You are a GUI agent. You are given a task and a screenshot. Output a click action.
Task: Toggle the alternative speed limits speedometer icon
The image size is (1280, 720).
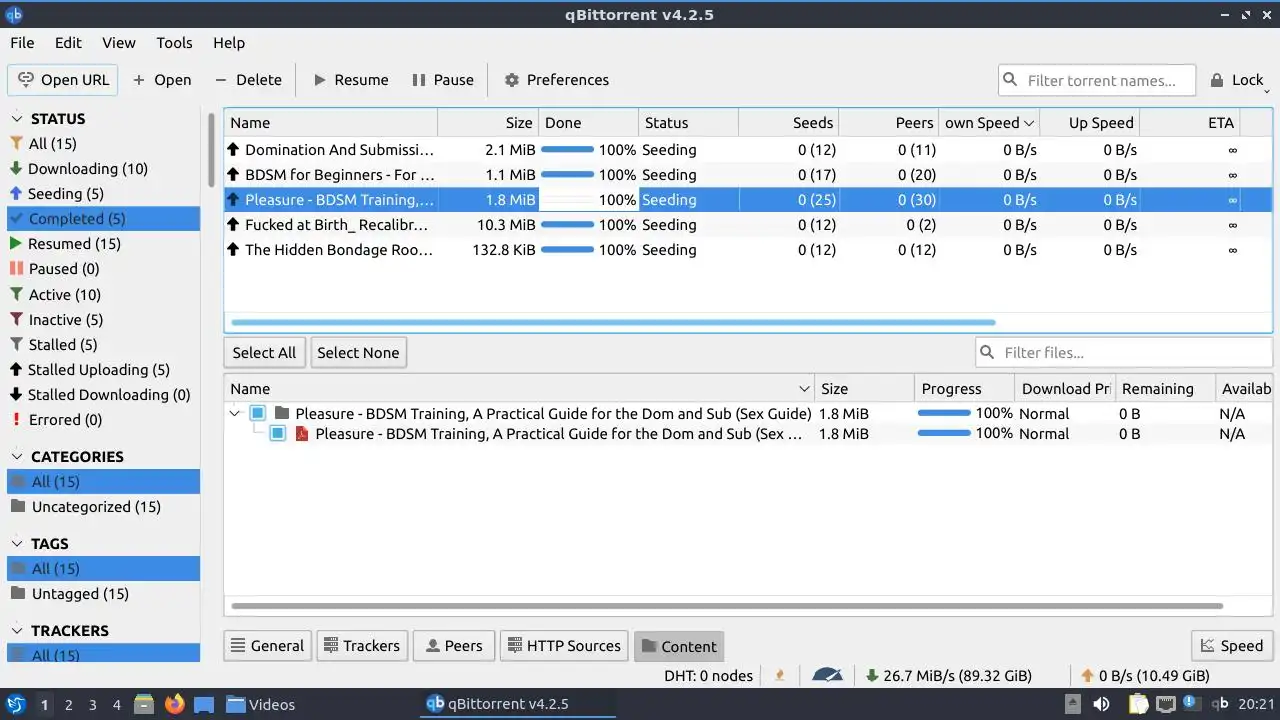point(827,676)
